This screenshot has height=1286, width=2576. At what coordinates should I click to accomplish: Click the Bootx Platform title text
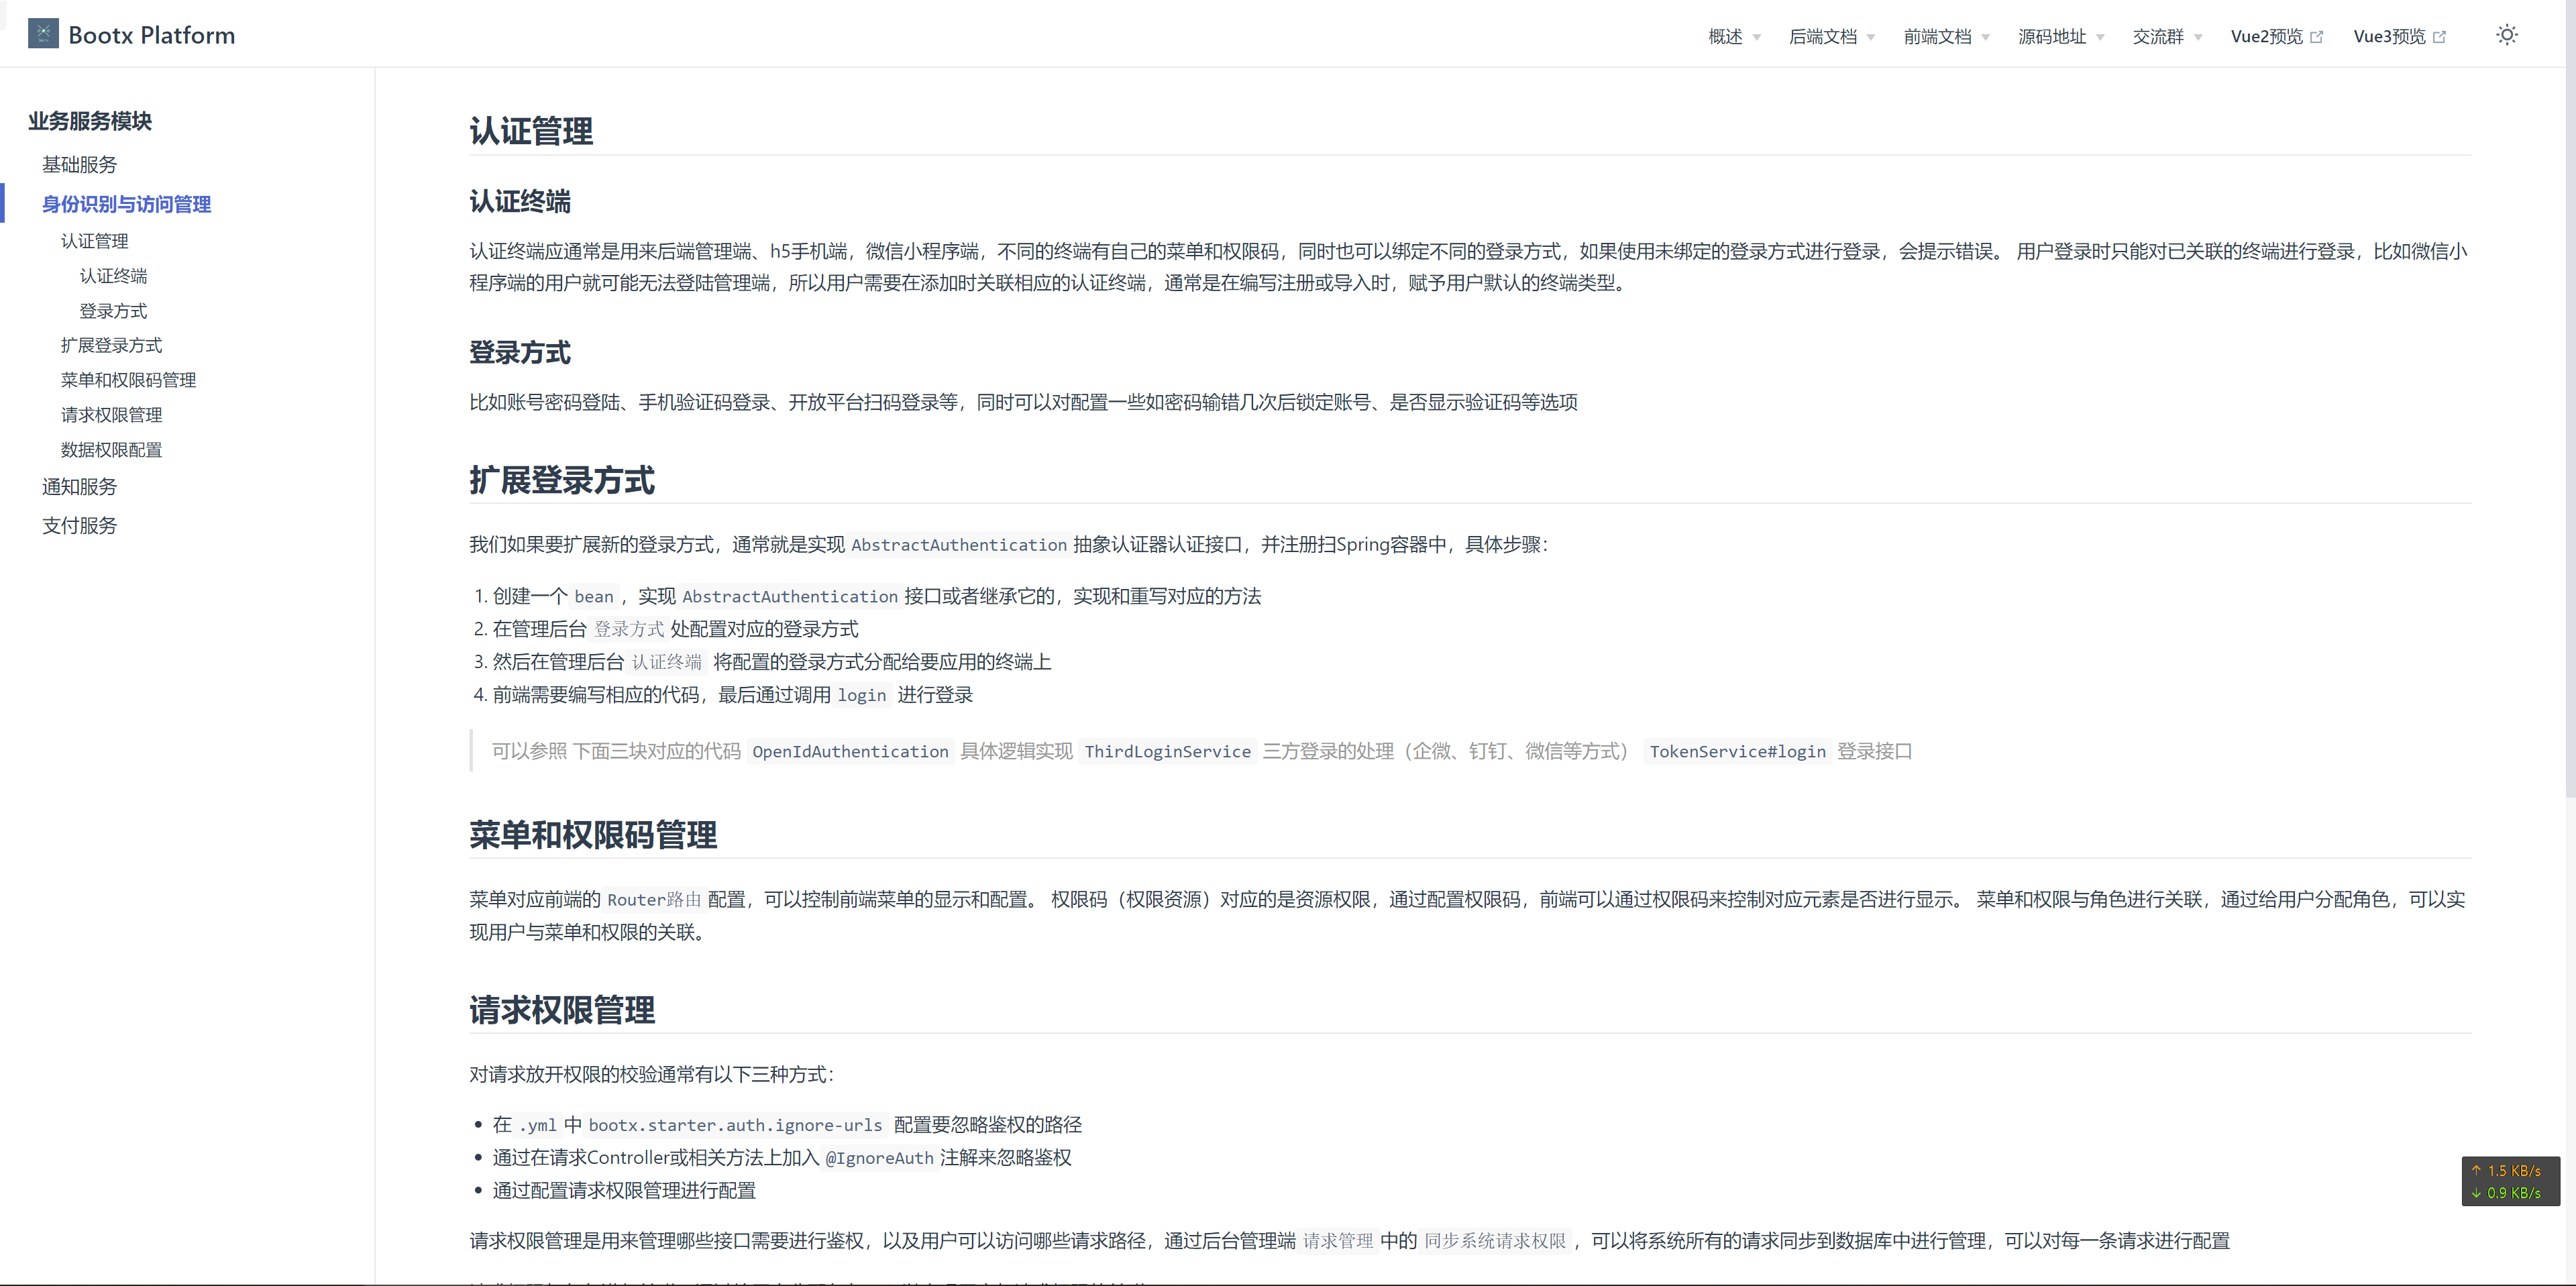[x=151, y=35]
